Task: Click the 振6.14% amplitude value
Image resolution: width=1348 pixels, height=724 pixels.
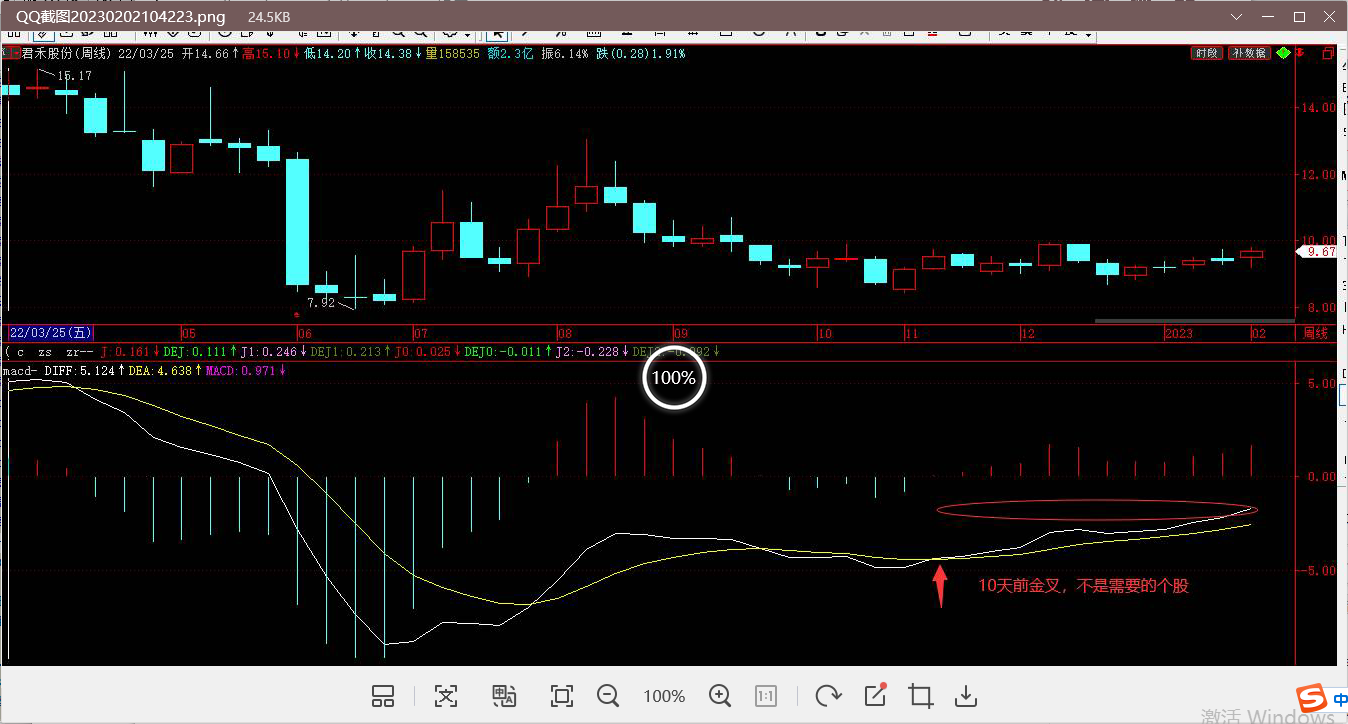Action: coord(566,53)
